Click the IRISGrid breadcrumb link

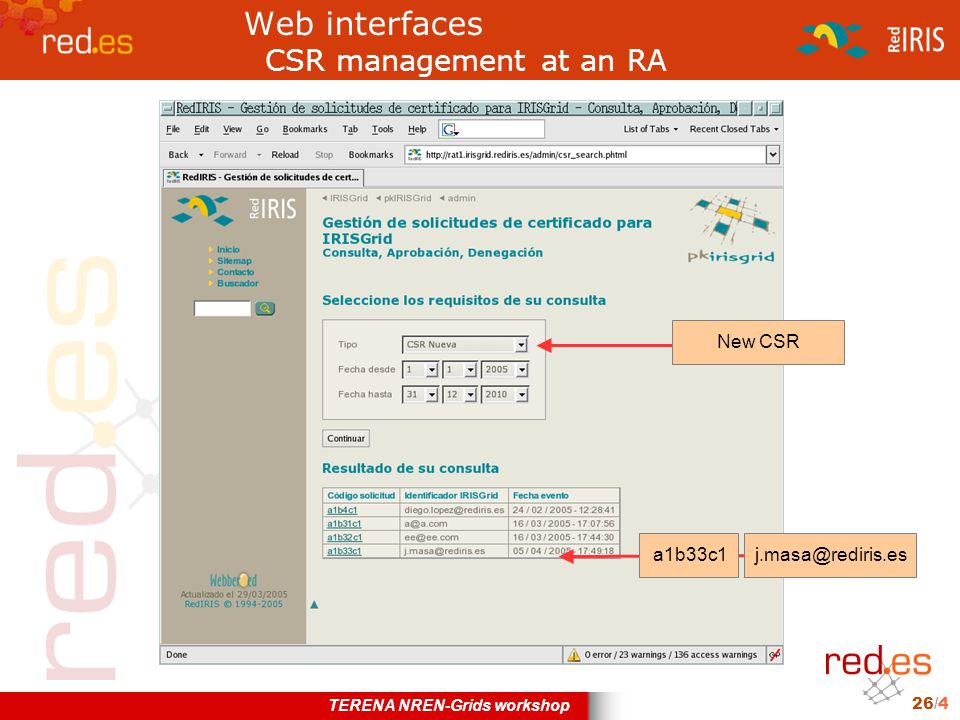(348, 198)
